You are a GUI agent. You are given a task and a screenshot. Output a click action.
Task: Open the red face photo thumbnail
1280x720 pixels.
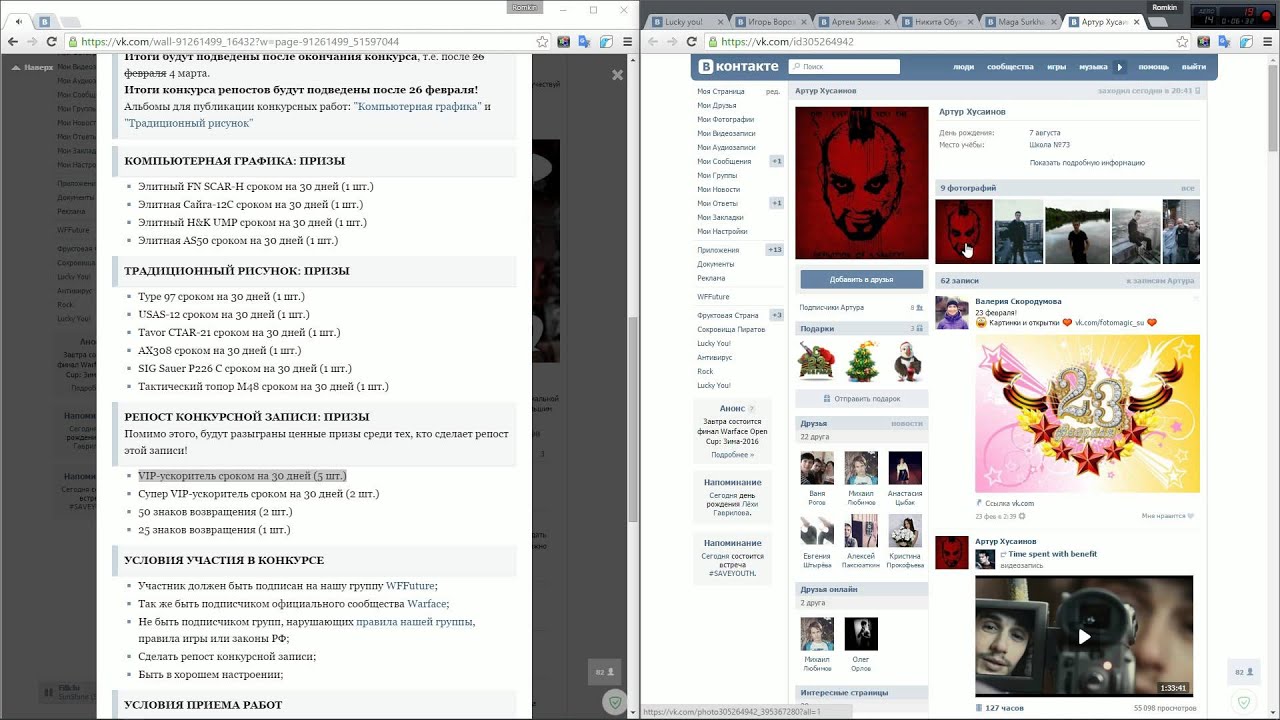coord(963,231)
